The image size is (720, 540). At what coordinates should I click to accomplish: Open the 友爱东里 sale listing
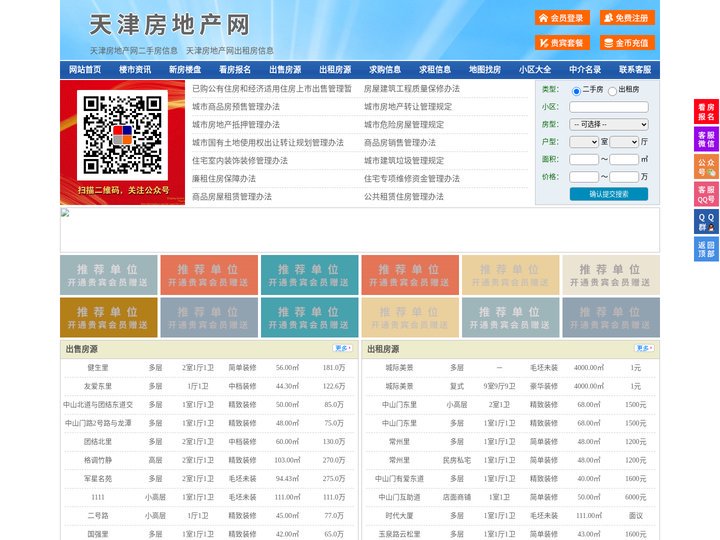click(x=98, y=386)
